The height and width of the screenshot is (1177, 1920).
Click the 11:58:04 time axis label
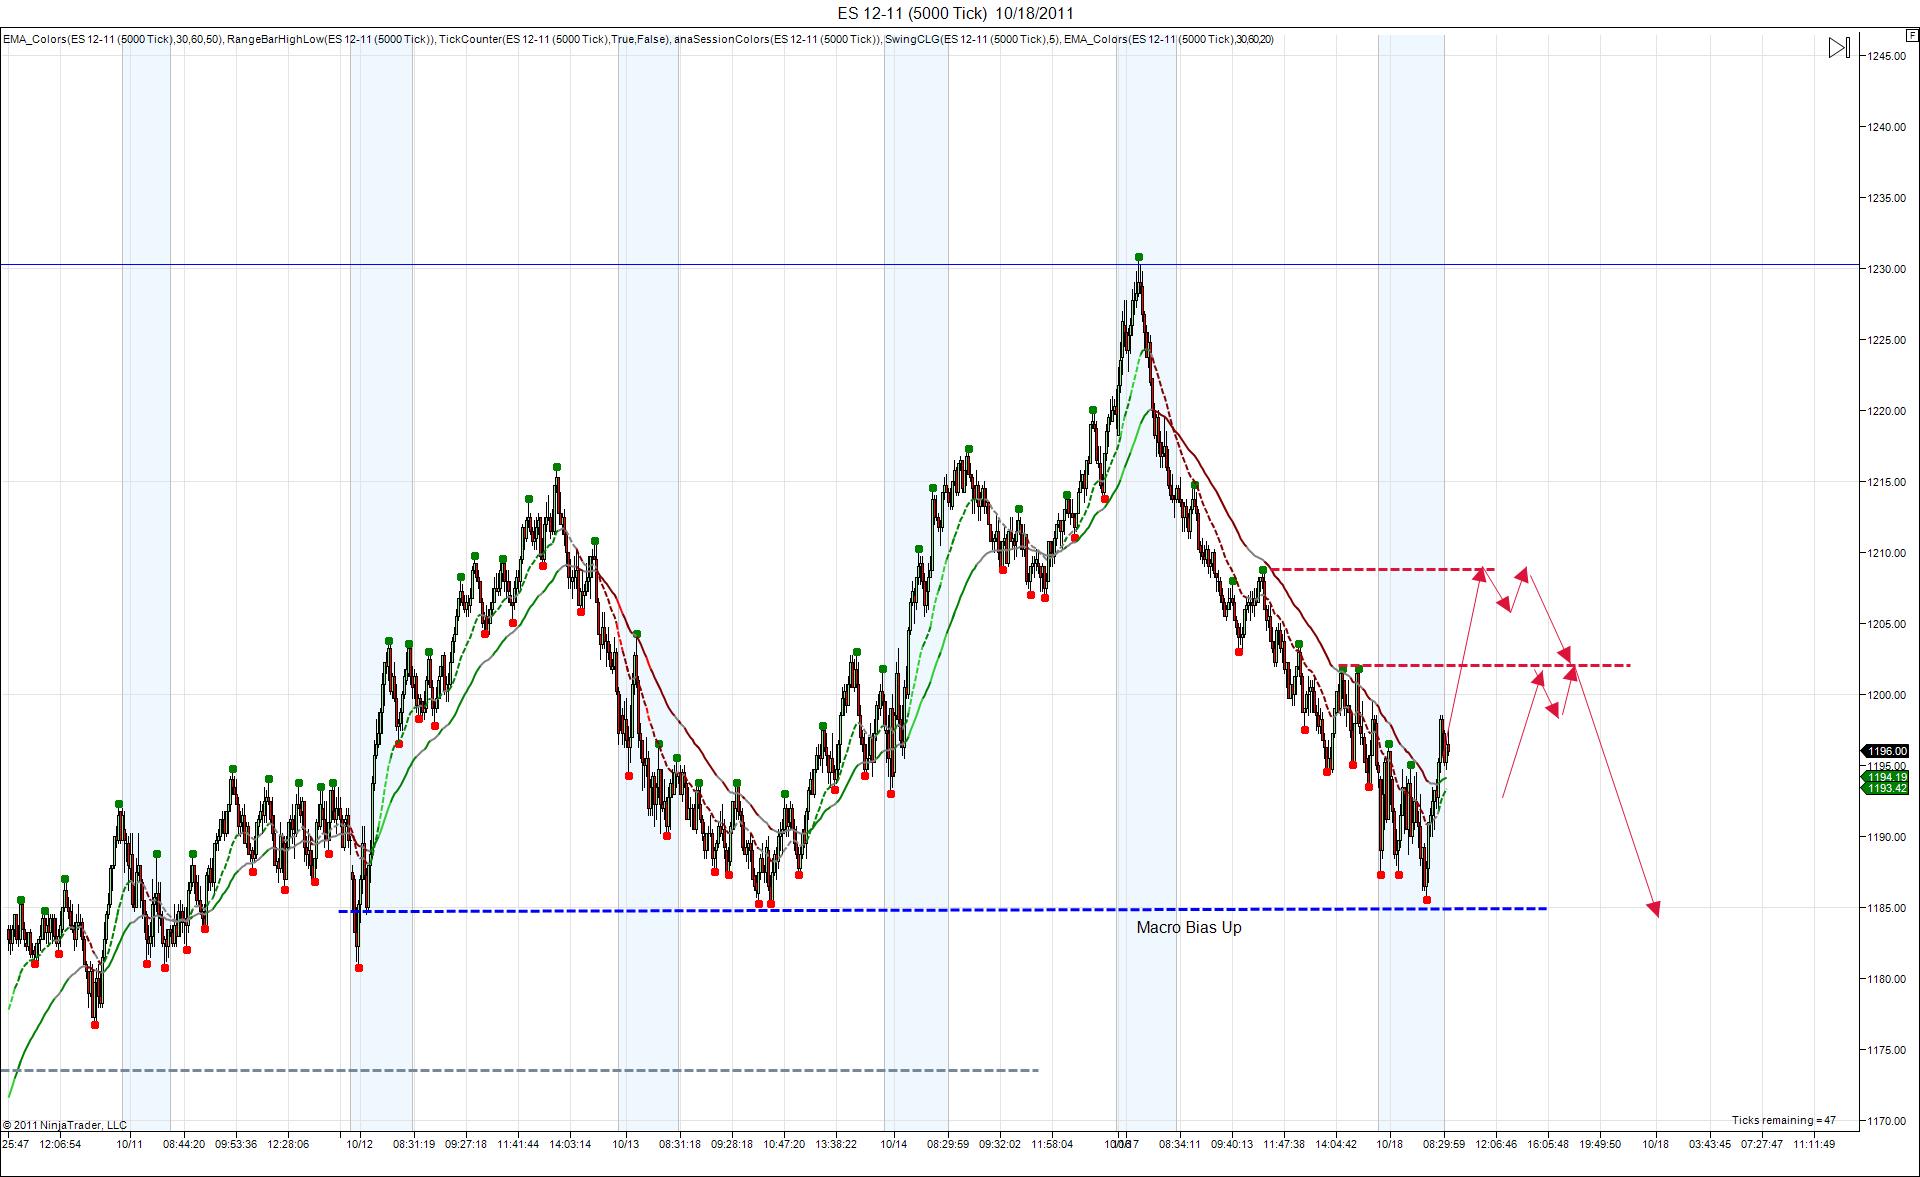click(1052, 1144)
